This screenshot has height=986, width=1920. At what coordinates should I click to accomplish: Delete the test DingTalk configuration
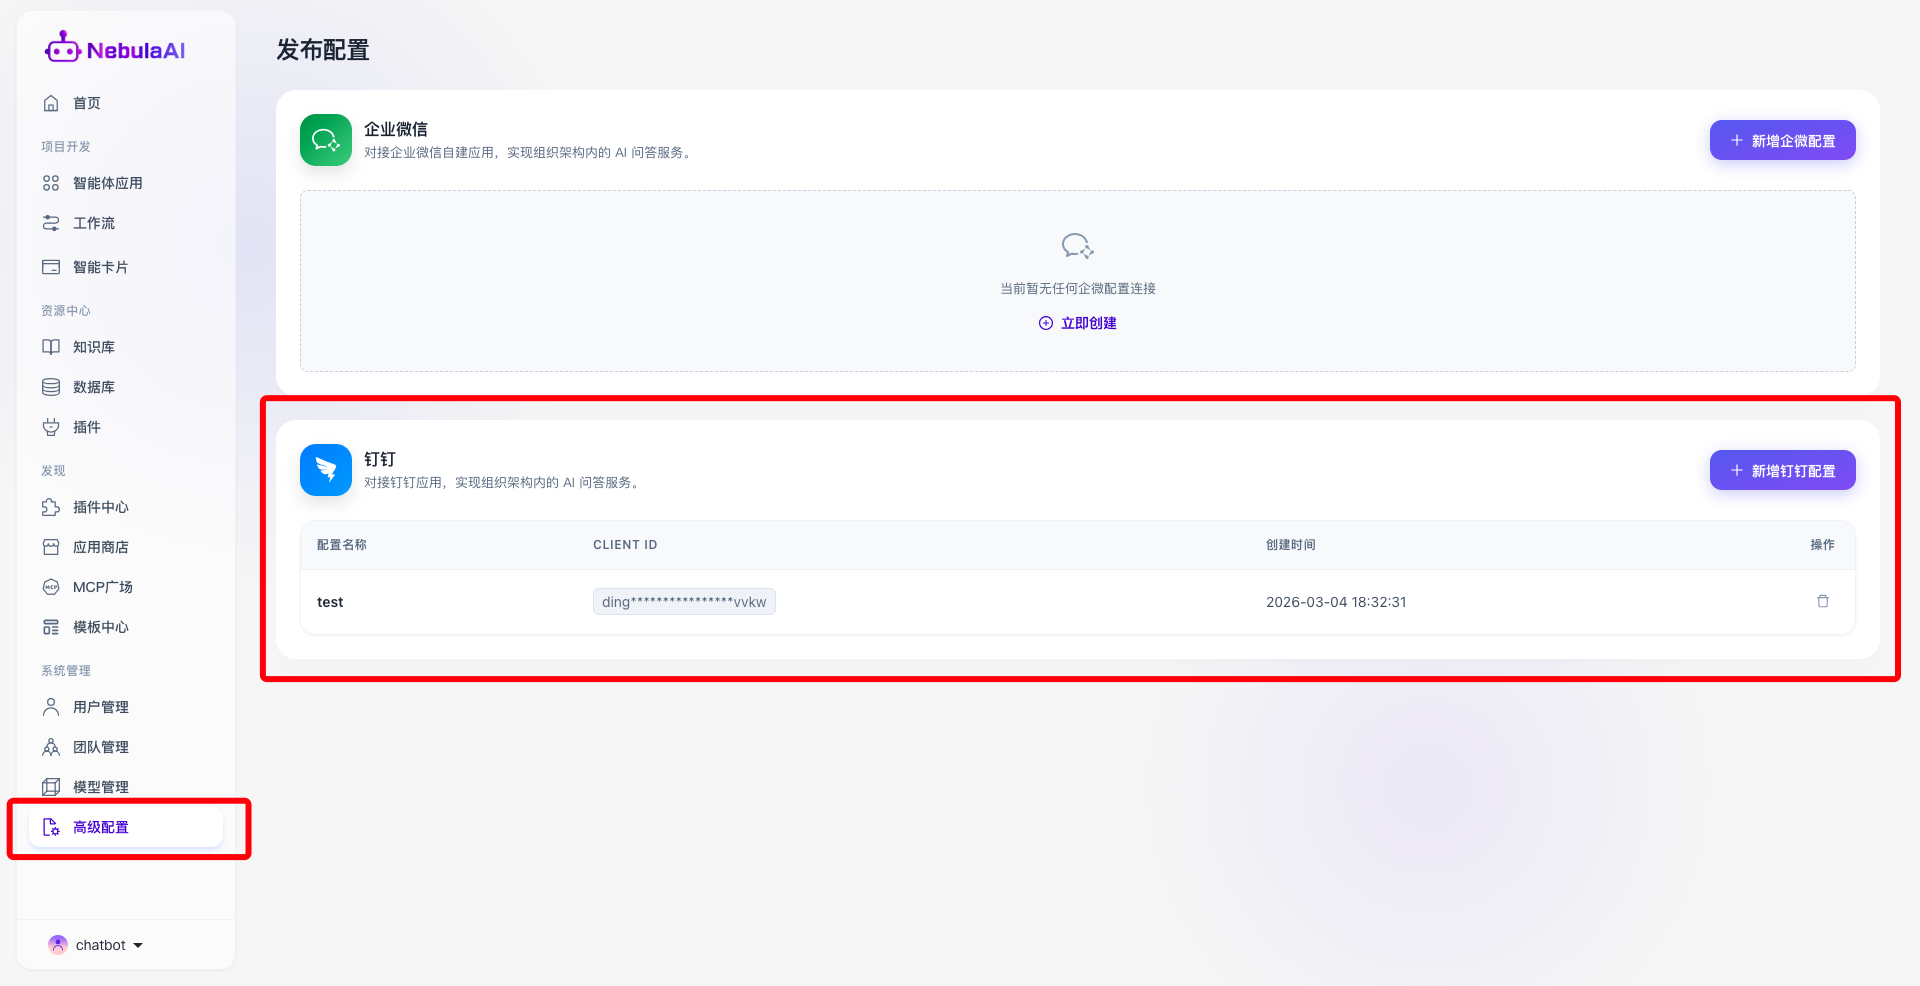point(1822,601)
